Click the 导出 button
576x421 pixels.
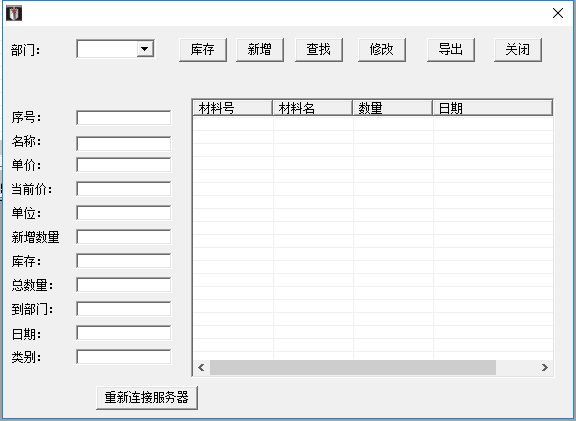point(451,50)
